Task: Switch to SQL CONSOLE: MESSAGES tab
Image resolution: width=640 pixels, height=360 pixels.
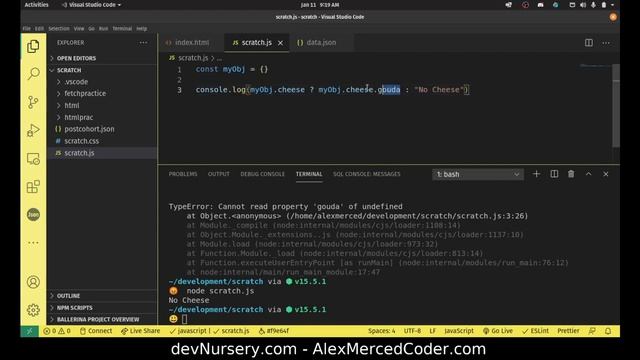Action: (x=367, y=174)
